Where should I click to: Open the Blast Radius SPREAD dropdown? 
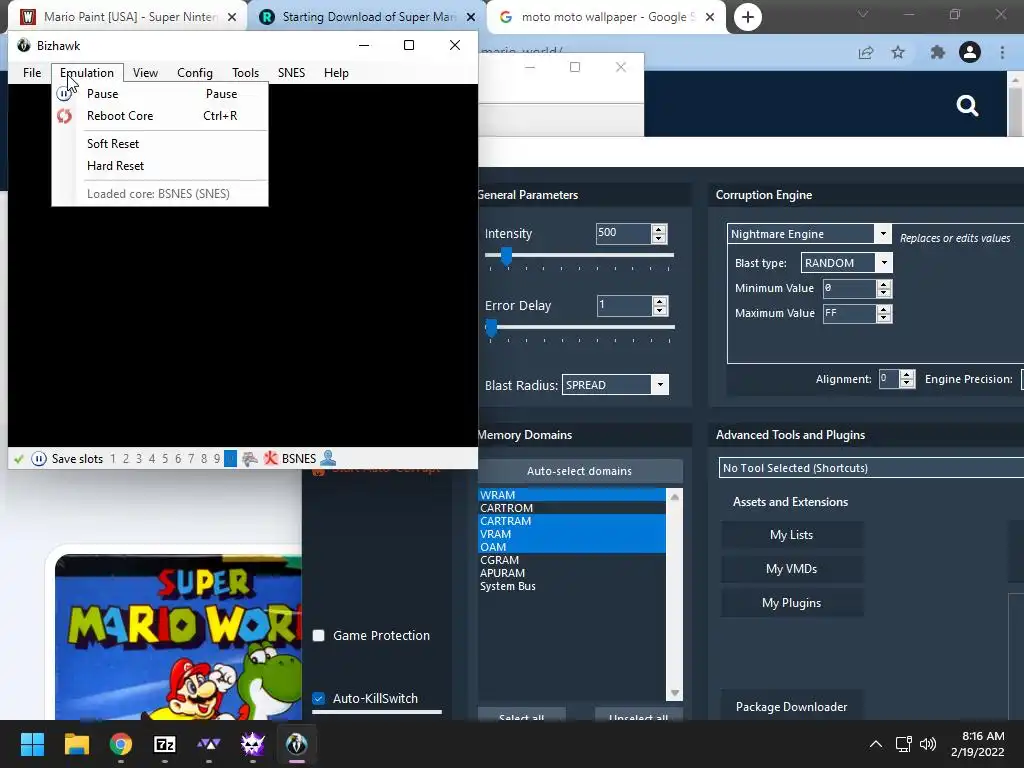coord(660,385)
